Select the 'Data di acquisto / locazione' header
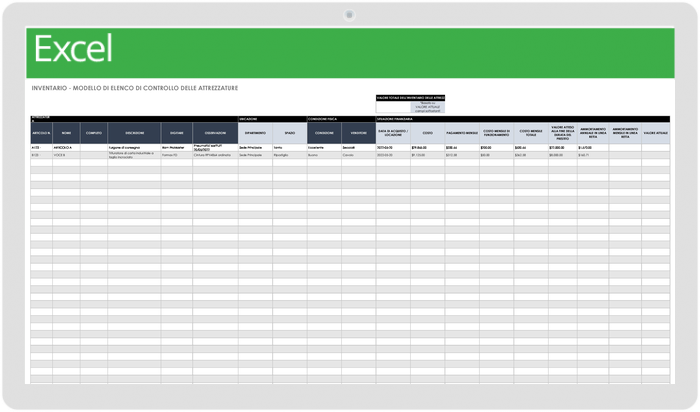This screenshot has width=700, height=412. pos(393,133)
